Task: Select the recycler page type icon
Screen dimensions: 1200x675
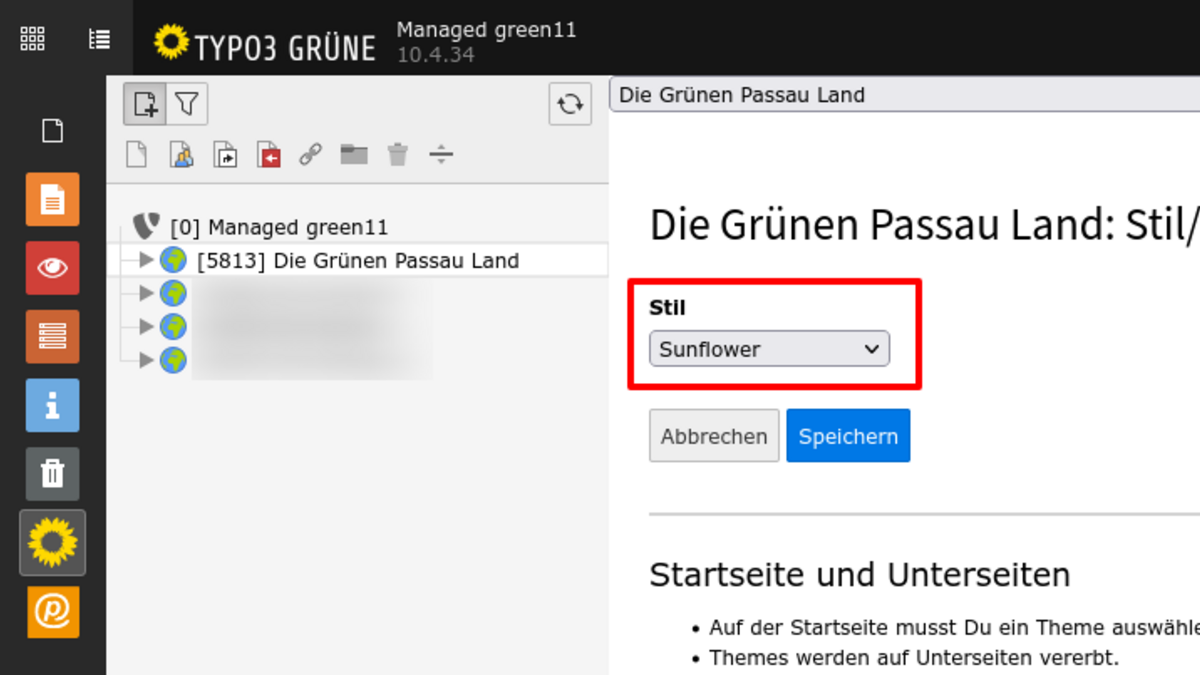Action: 398,154
